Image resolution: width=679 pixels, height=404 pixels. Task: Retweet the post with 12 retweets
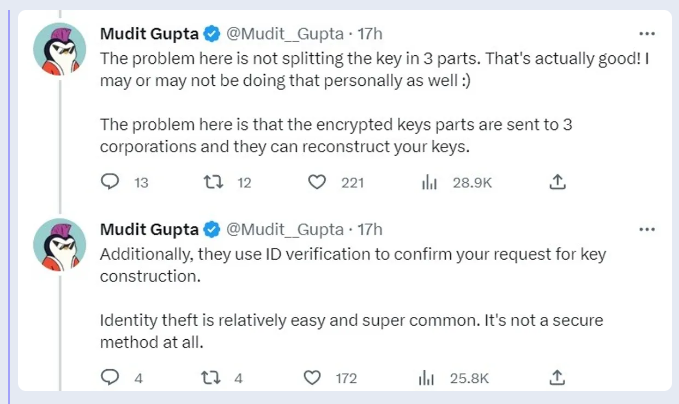(213, 182)
